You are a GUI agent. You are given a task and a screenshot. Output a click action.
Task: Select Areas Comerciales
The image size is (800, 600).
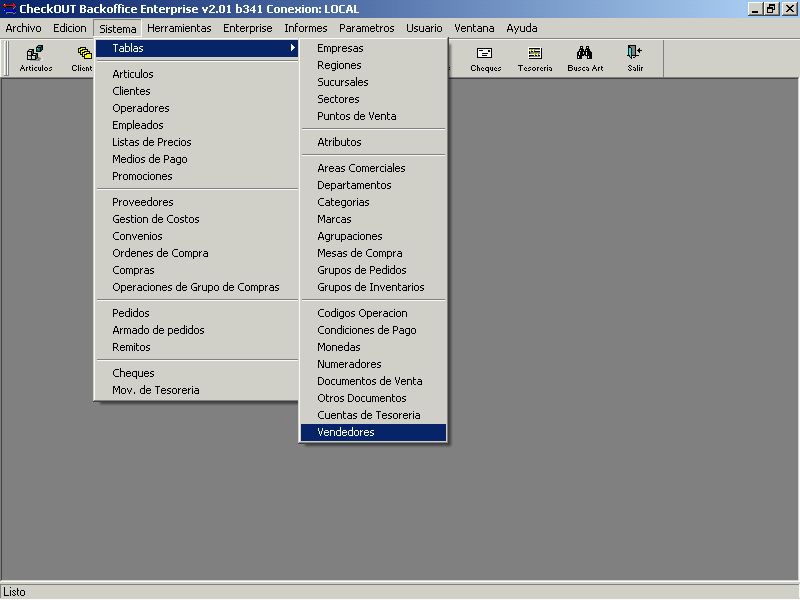pyautogui.click(x=373, y=168)
